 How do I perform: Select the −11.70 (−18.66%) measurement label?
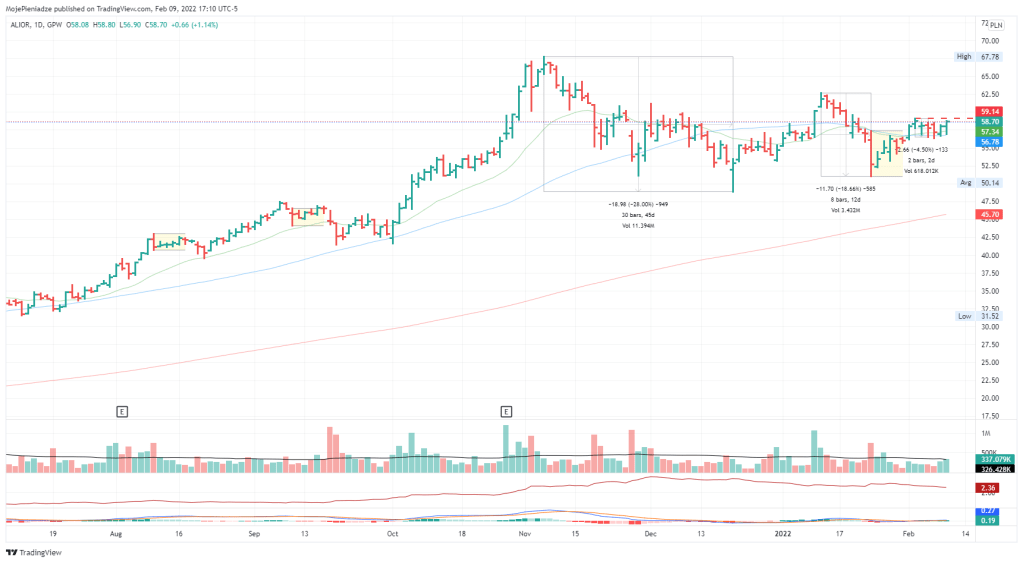point(845,188)
